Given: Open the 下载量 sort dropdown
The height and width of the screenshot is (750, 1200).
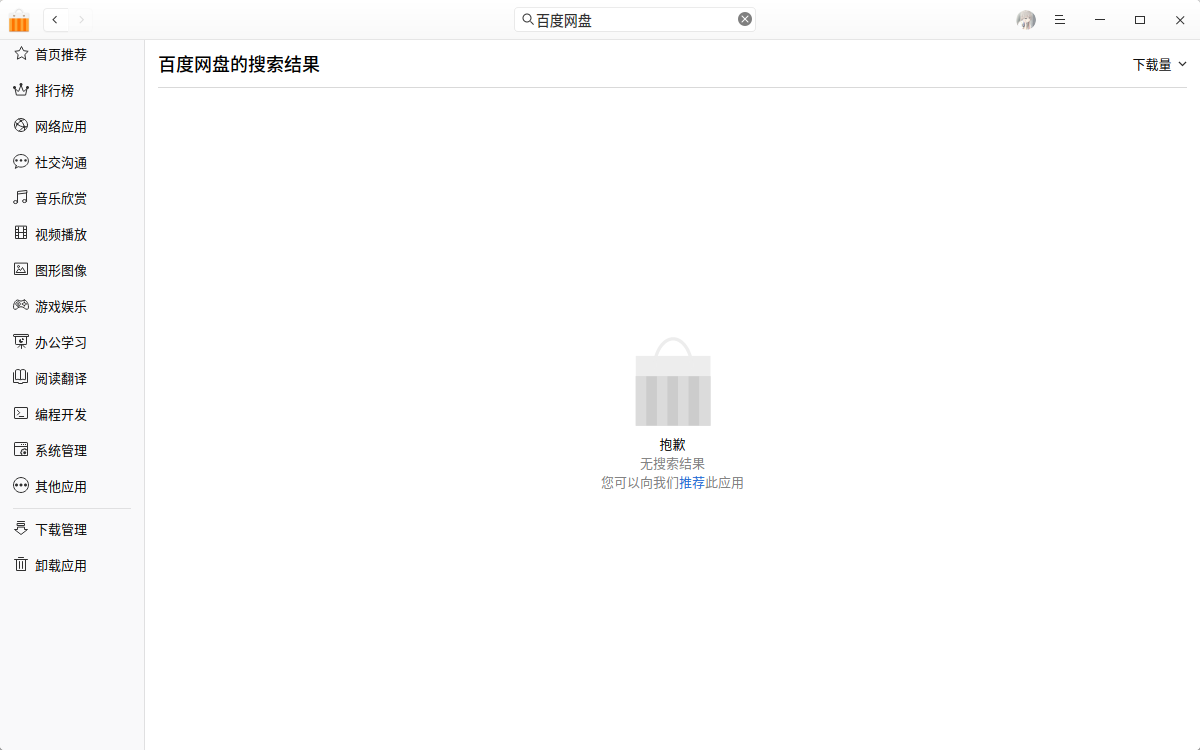Looking at the screenshot, I should click(x=1159, y=64).
